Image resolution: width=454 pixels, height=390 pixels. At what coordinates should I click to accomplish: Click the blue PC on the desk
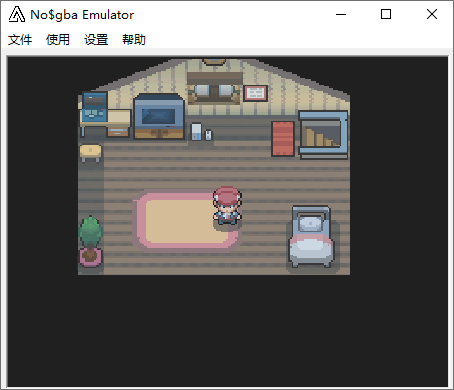pos(95,107)
